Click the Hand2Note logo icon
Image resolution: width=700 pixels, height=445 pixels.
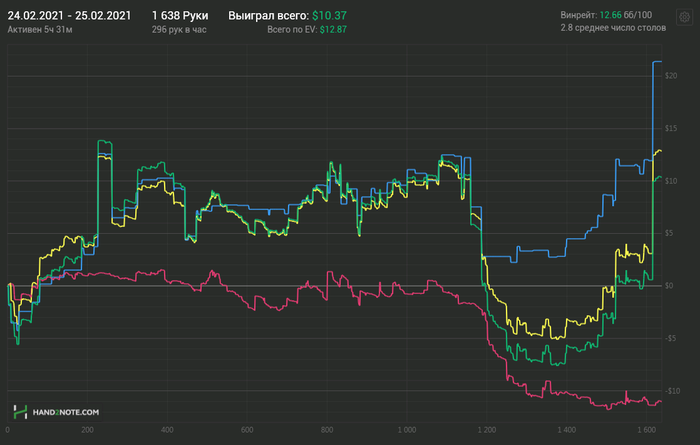[20, 412]
